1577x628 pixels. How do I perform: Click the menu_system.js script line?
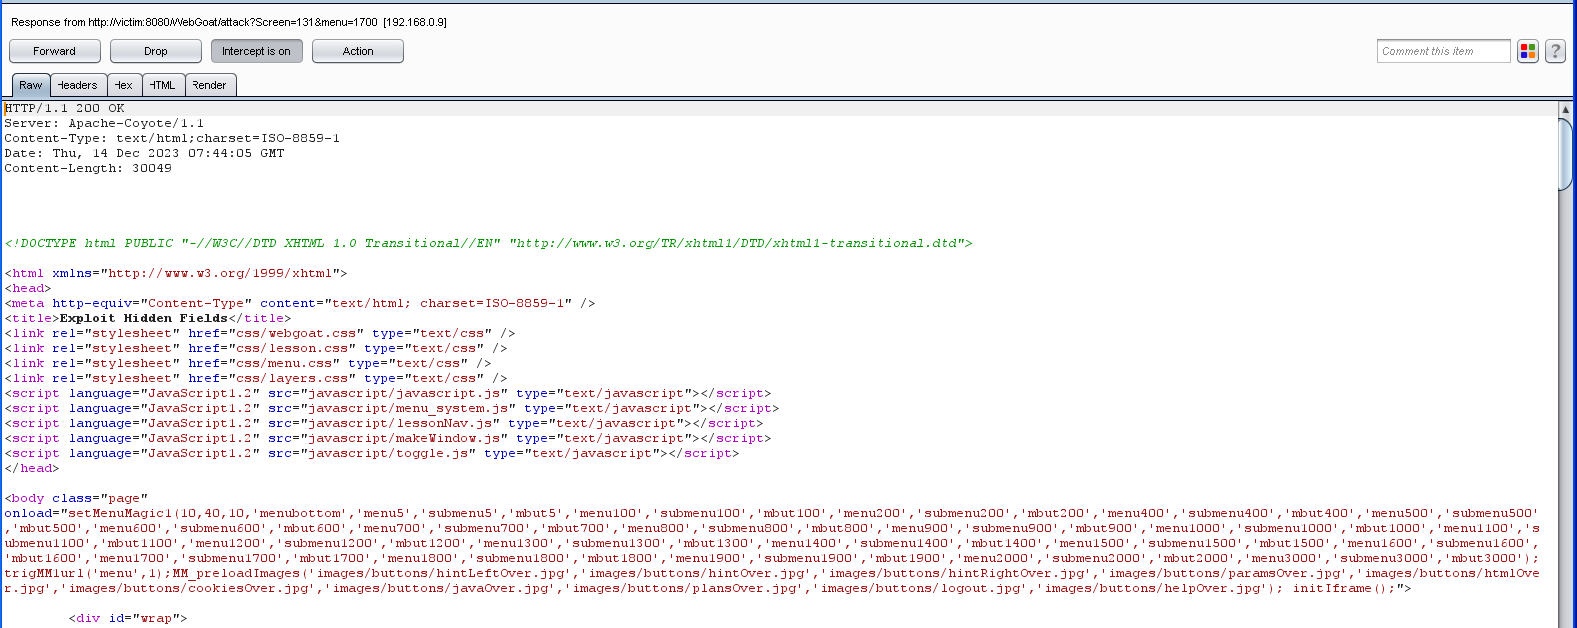[392, 408]
